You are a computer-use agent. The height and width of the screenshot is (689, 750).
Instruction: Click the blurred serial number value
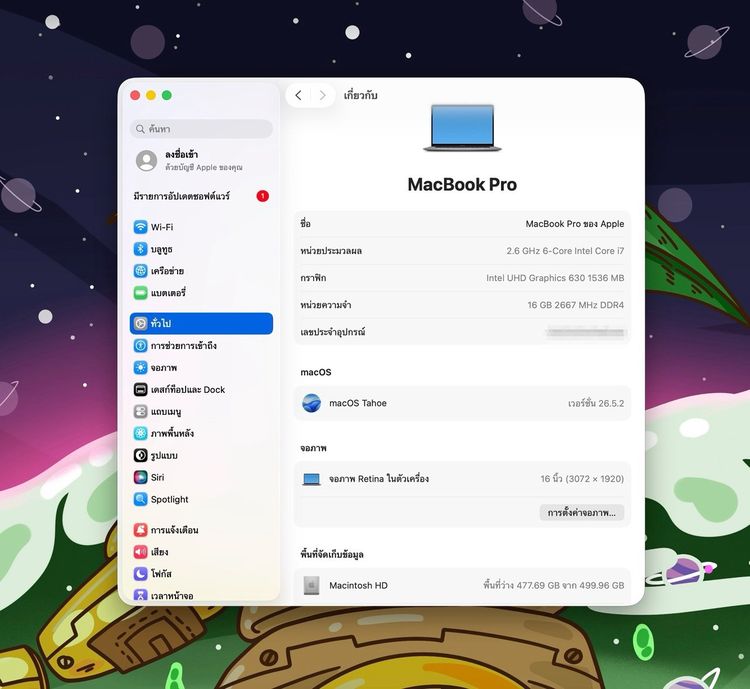tap(586, 332)
